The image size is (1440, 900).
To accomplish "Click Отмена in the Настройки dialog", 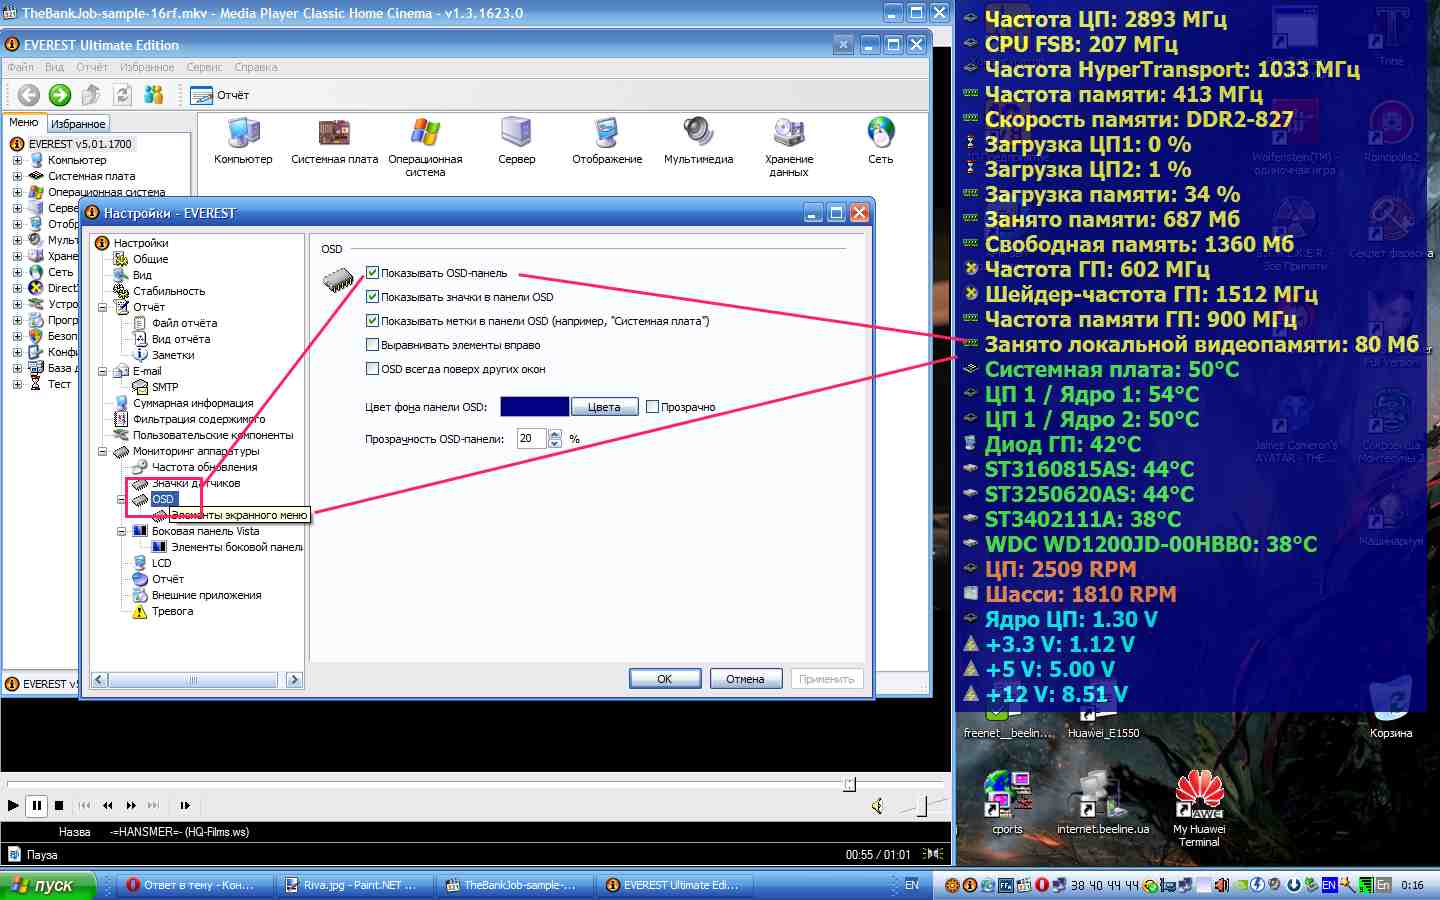I will pyautogui.click(x=745, y=679).
